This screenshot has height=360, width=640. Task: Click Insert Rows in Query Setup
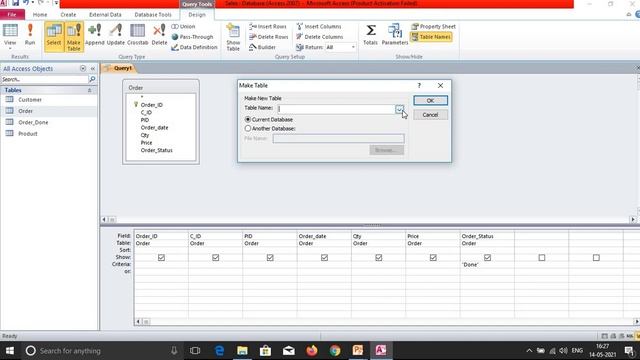pos(268,26)
